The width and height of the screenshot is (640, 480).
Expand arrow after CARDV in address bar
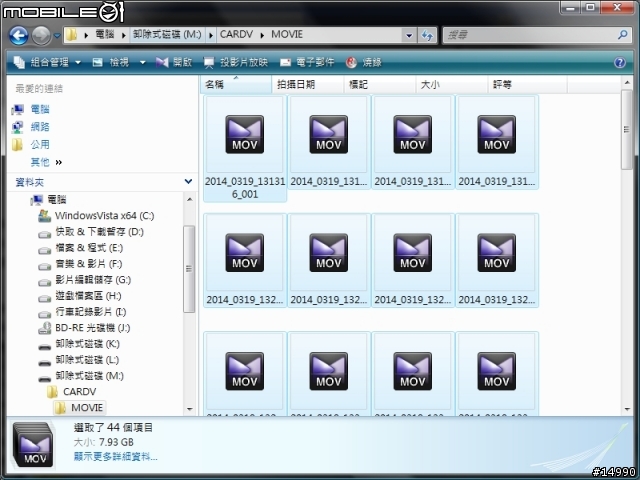pos(262,35)
